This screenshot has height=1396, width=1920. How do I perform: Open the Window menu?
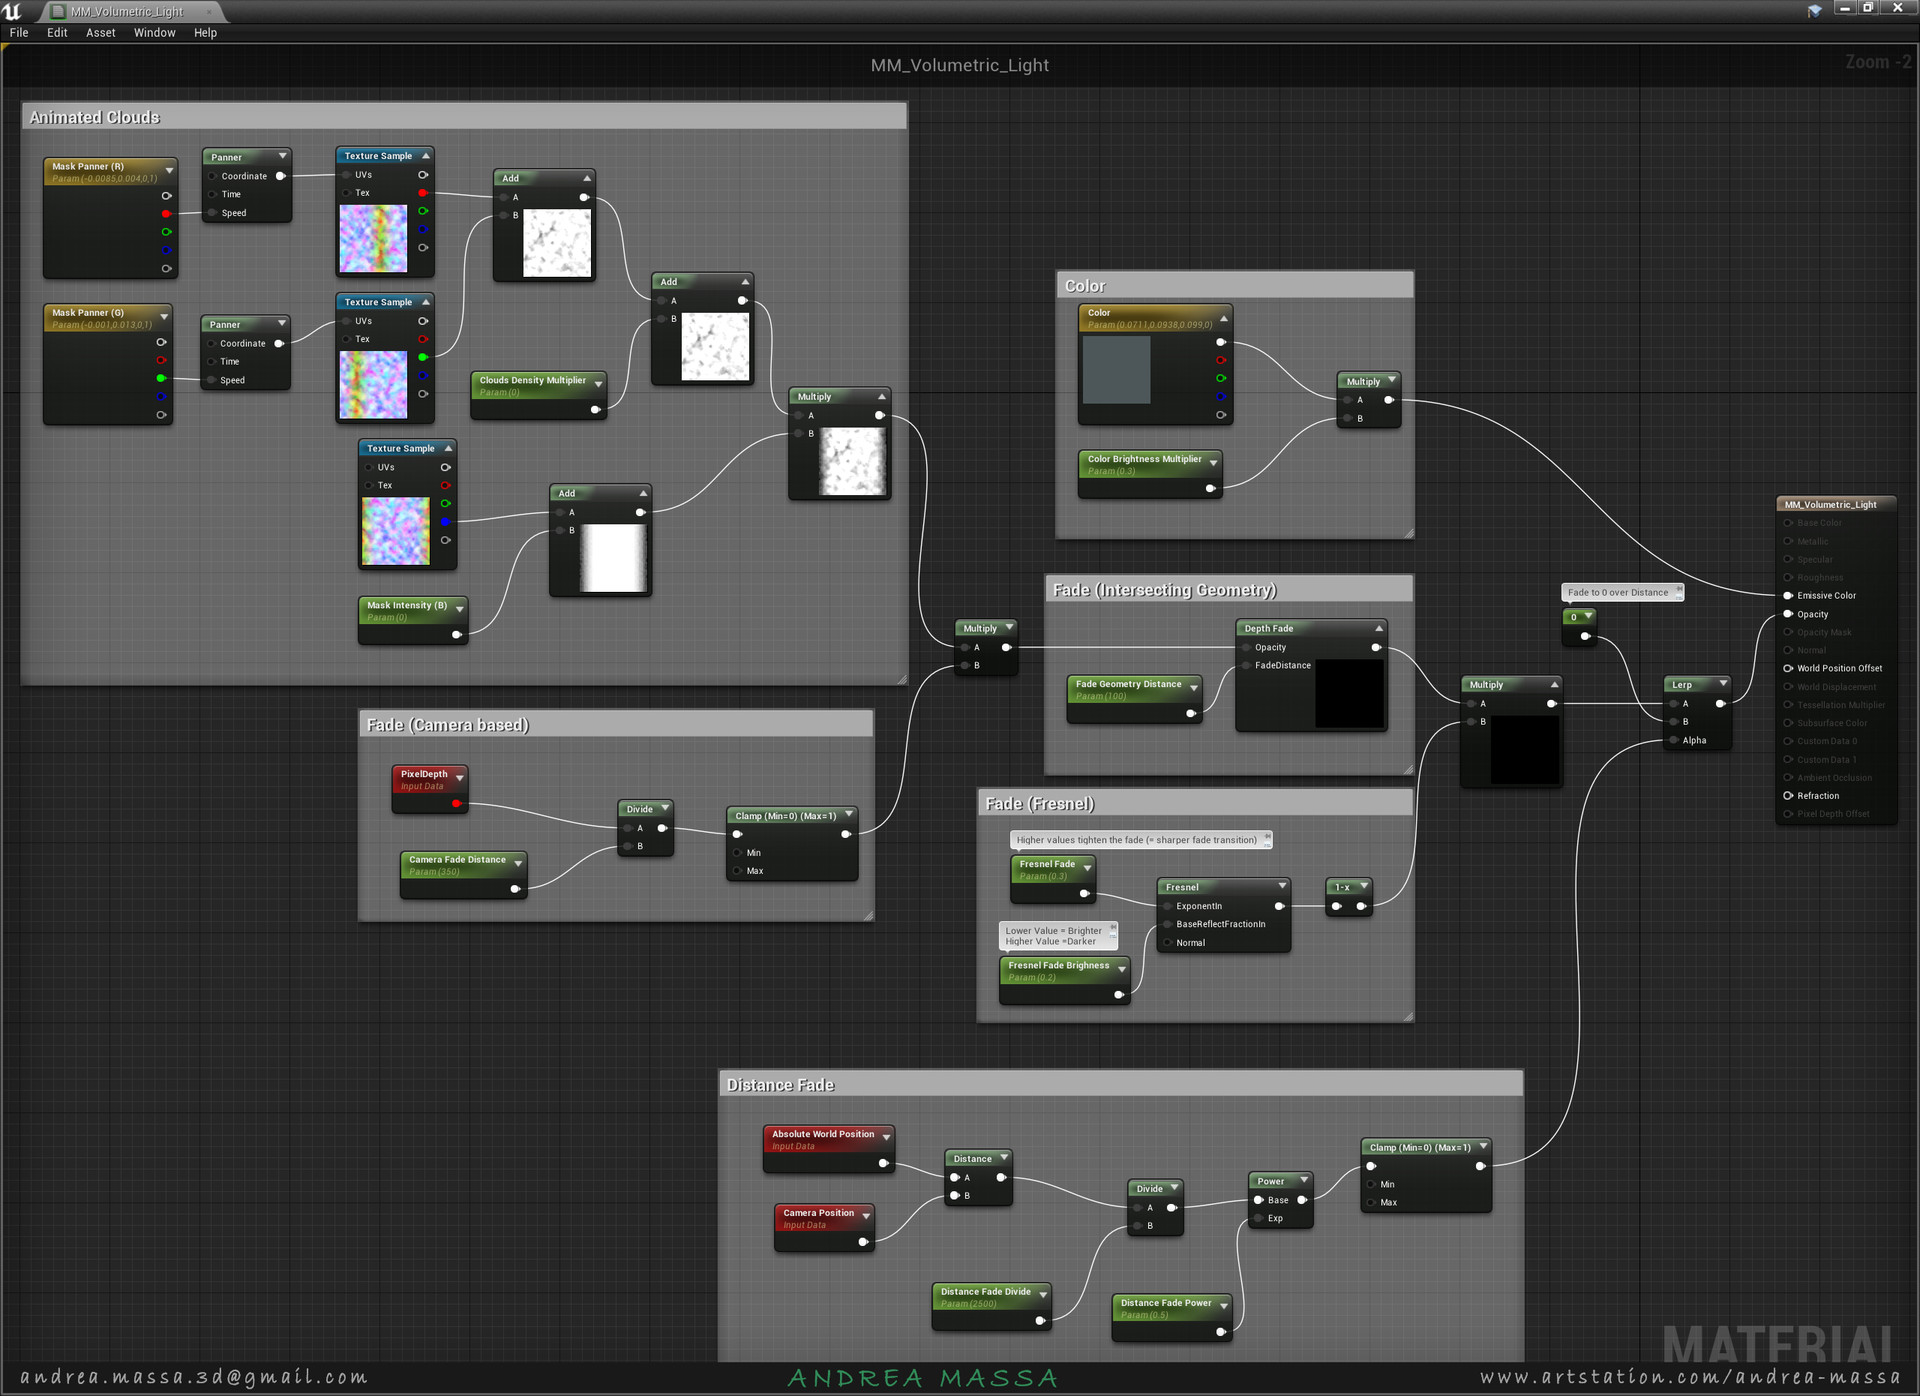154,33
